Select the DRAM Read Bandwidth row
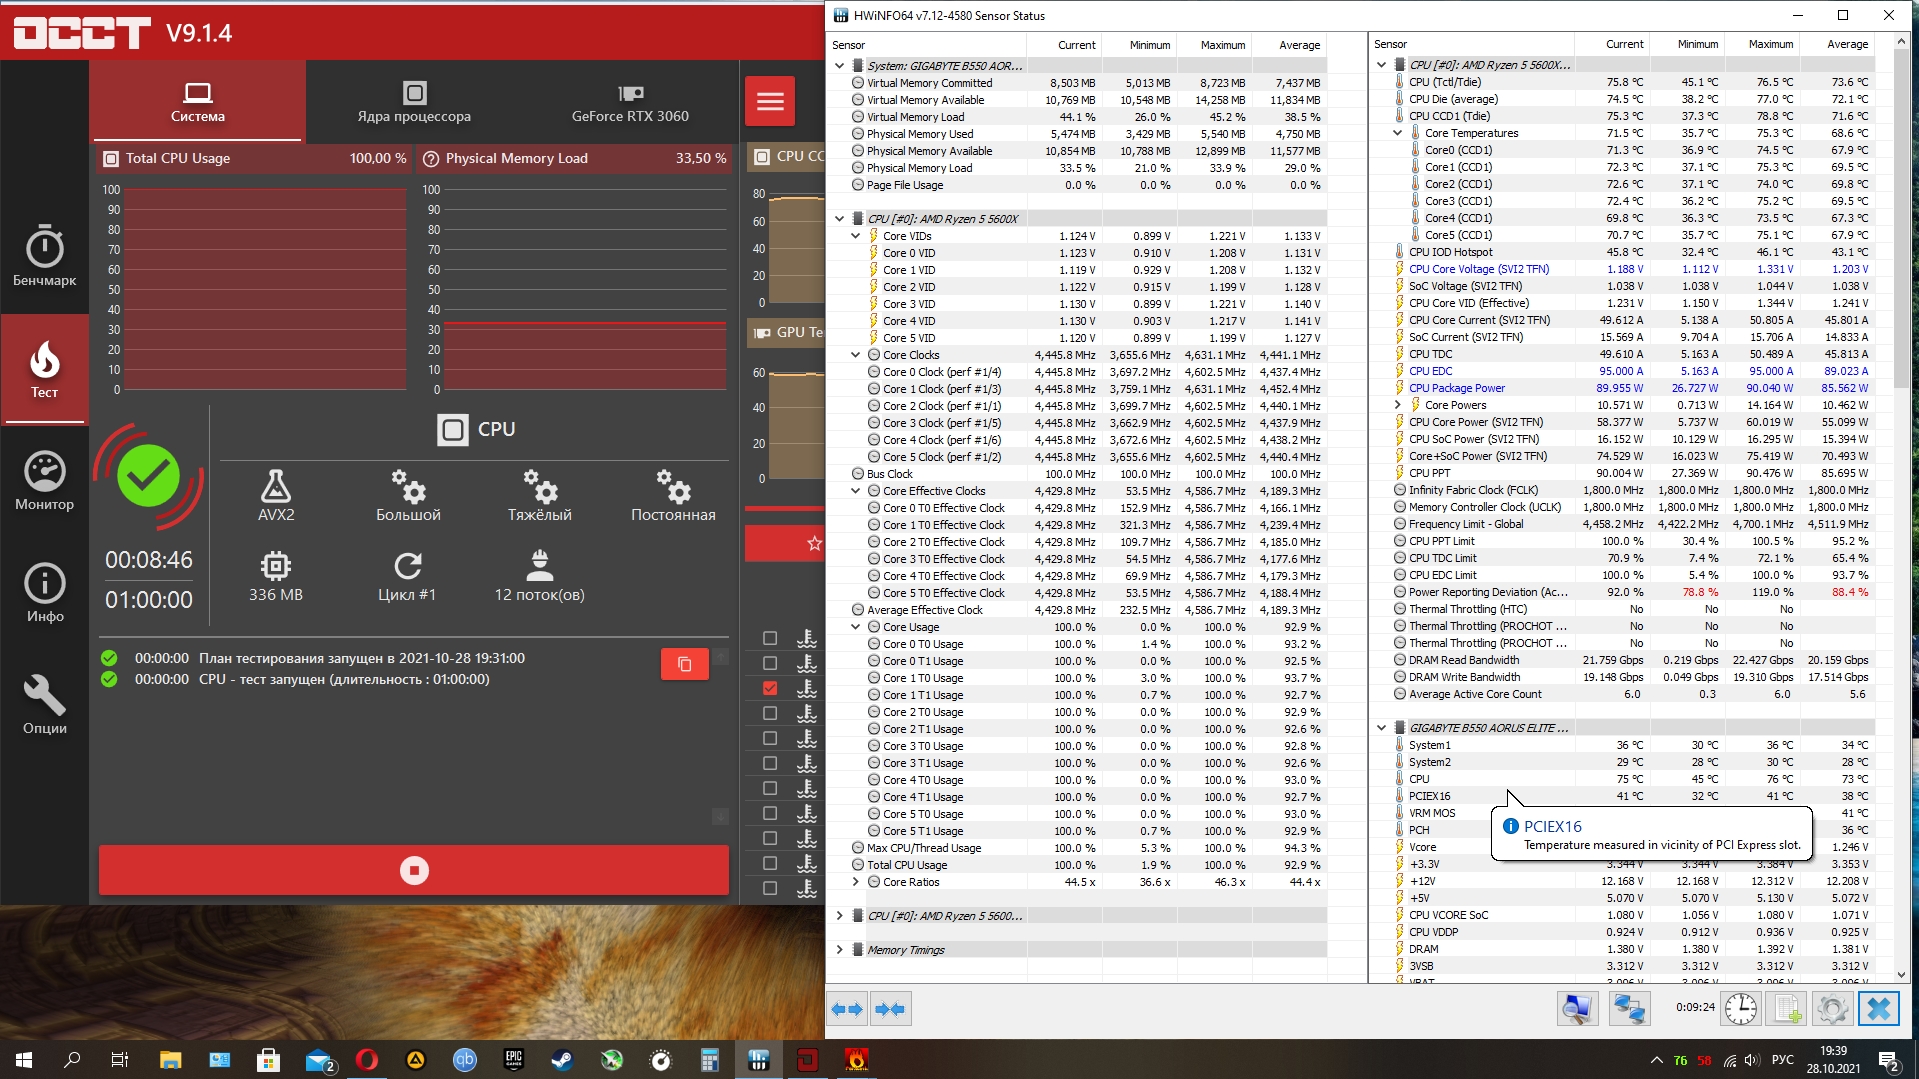 click(x=1633, y=660)
